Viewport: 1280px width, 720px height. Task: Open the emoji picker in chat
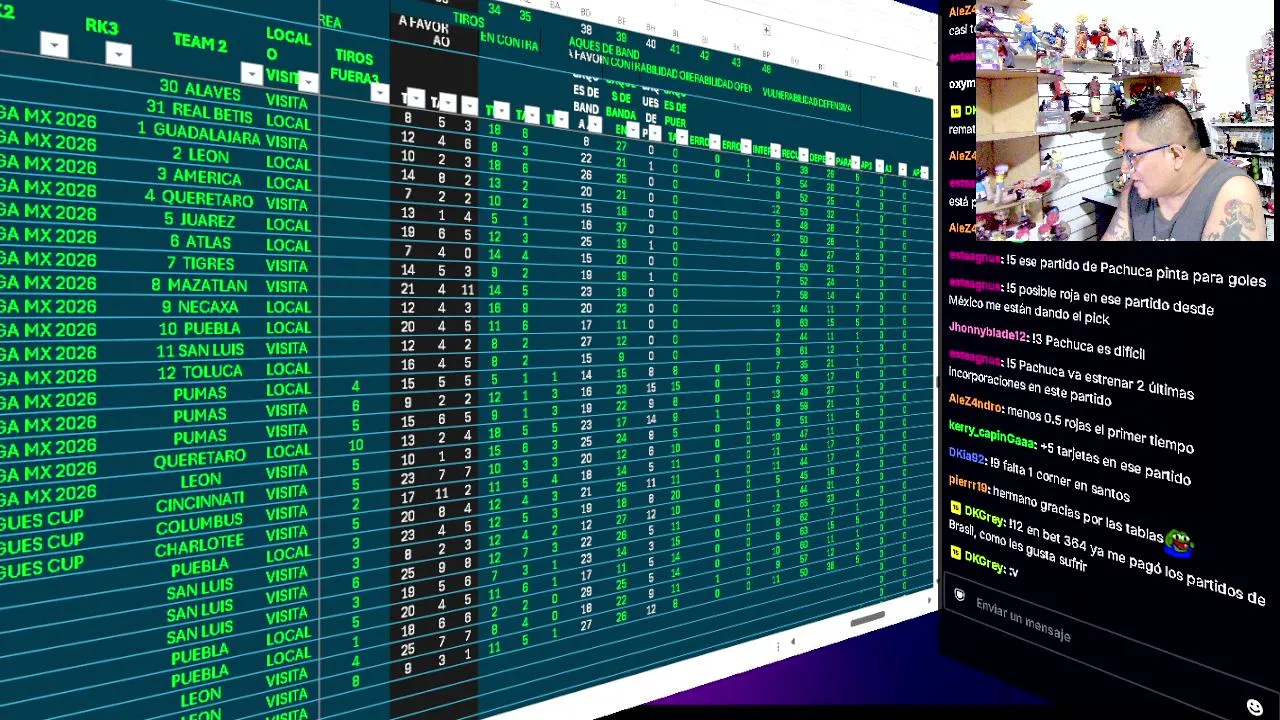tap(1255, 707)
